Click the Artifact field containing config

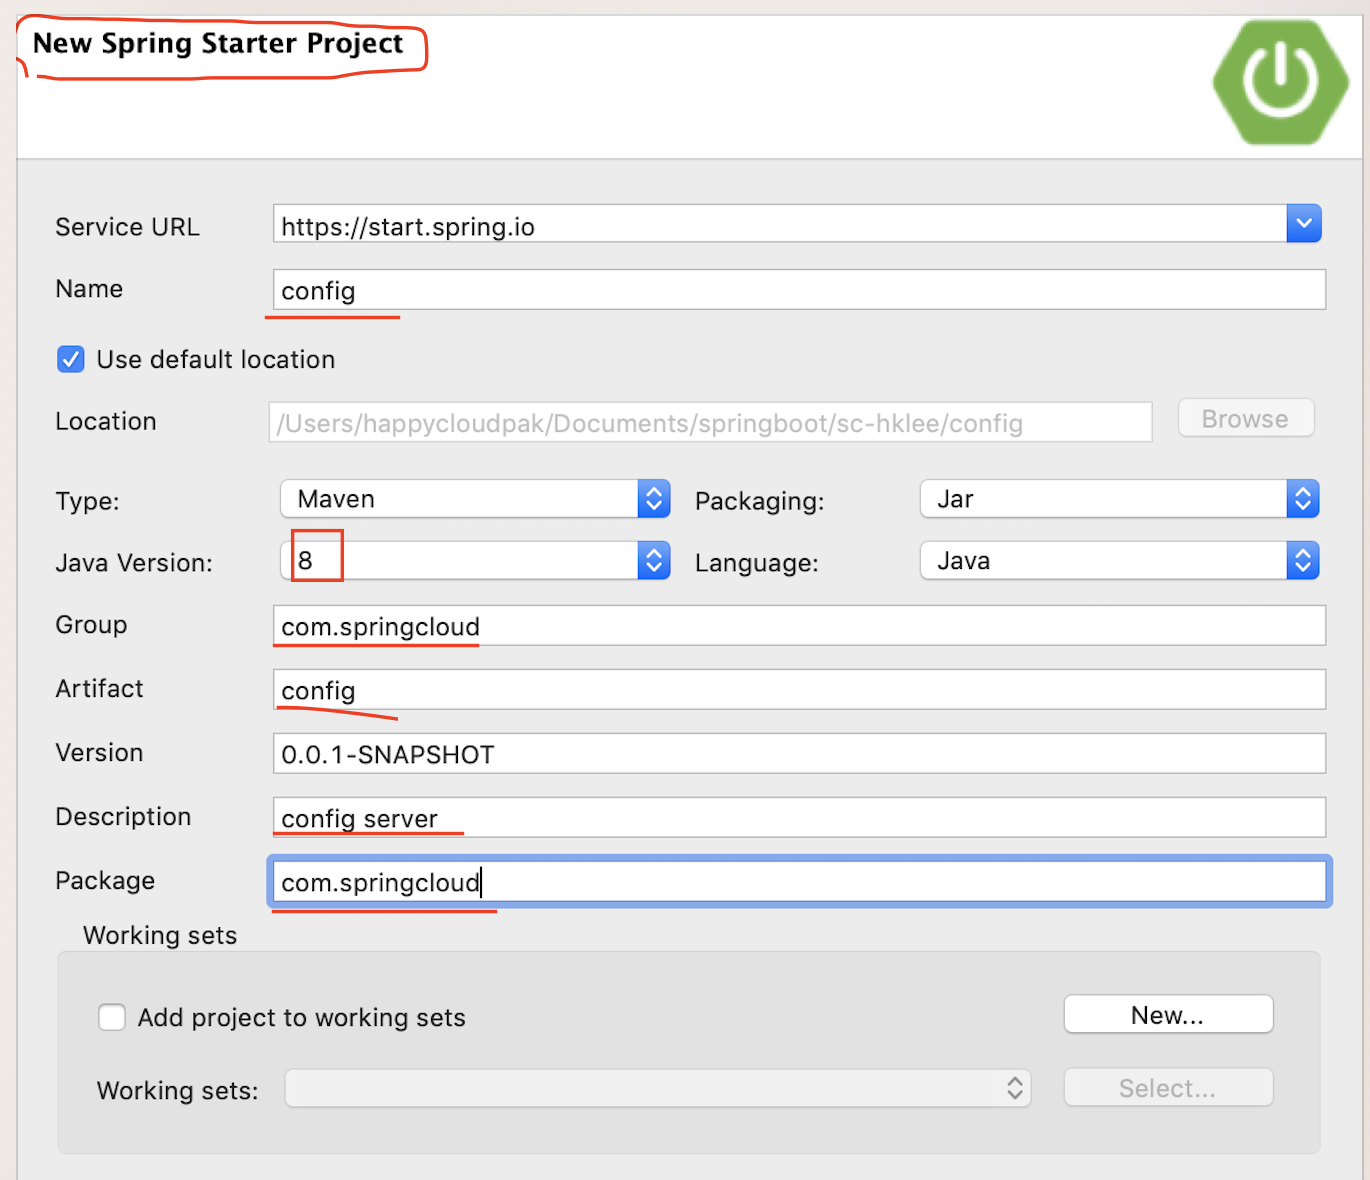(x=799, y=690)
